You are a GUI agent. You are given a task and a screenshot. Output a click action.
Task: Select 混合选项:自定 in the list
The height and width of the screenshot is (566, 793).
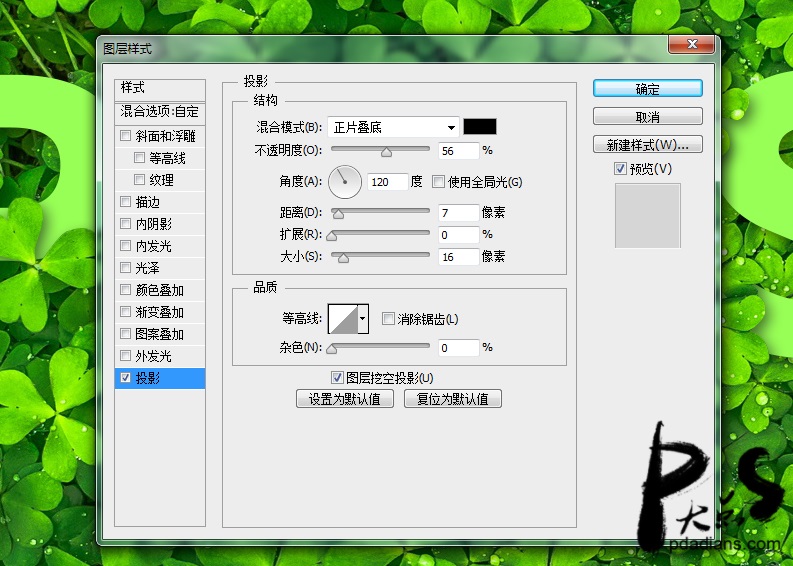(x=160, y=112)
